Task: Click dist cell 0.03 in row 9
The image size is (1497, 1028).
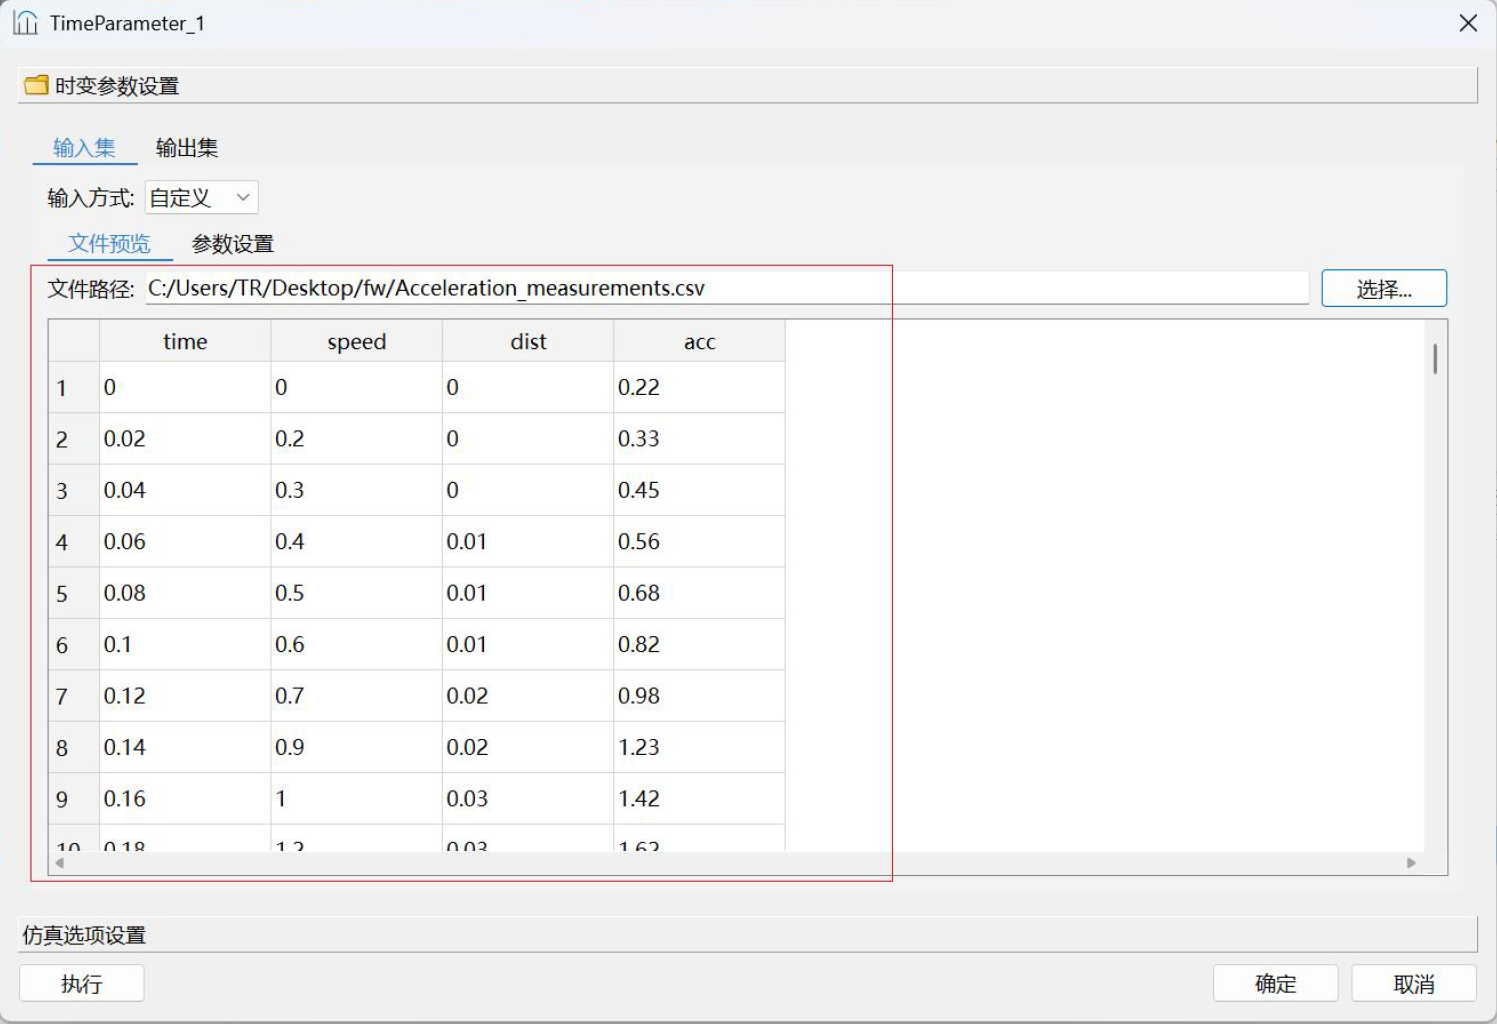Action: point(528,799)
